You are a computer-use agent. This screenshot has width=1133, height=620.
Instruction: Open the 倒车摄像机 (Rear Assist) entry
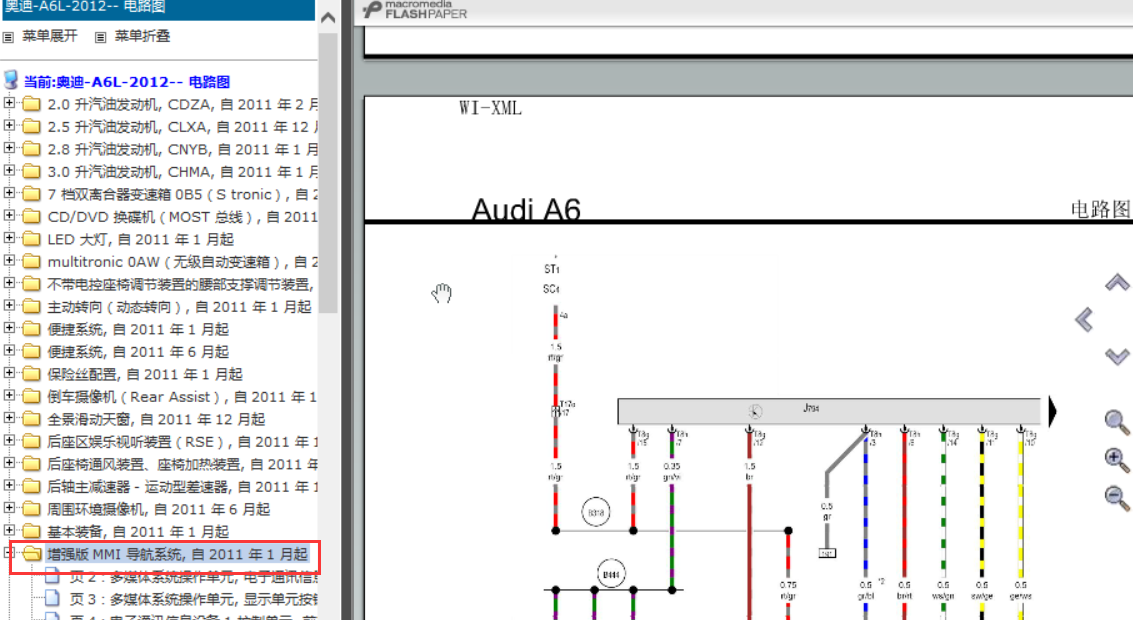182,397
